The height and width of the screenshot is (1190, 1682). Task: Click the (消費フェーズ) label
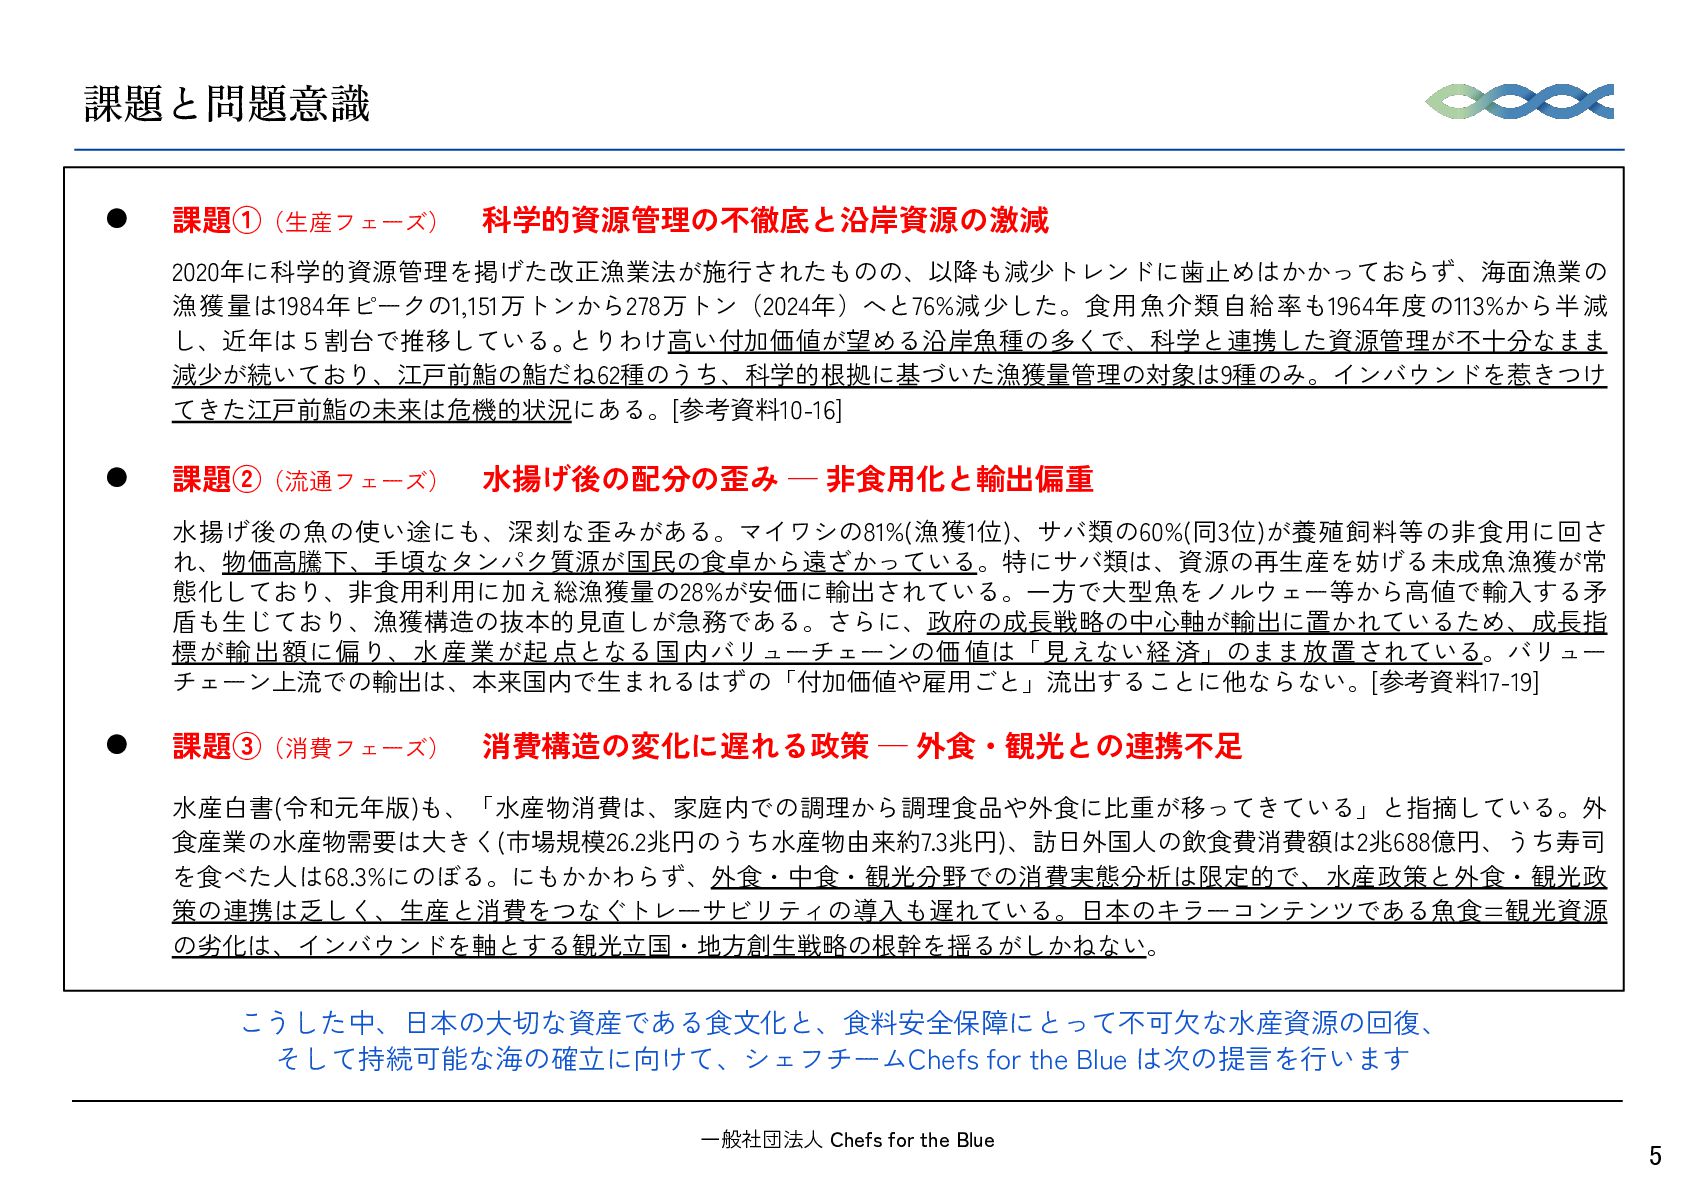(x=356, y=748)
